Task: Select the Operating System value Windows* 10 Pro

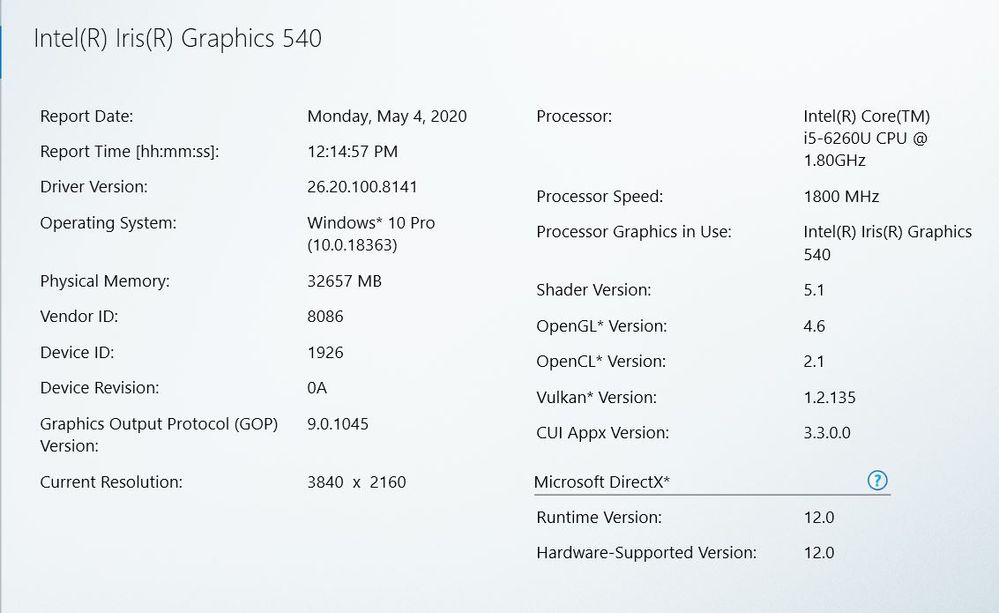Action: point(371,223)
